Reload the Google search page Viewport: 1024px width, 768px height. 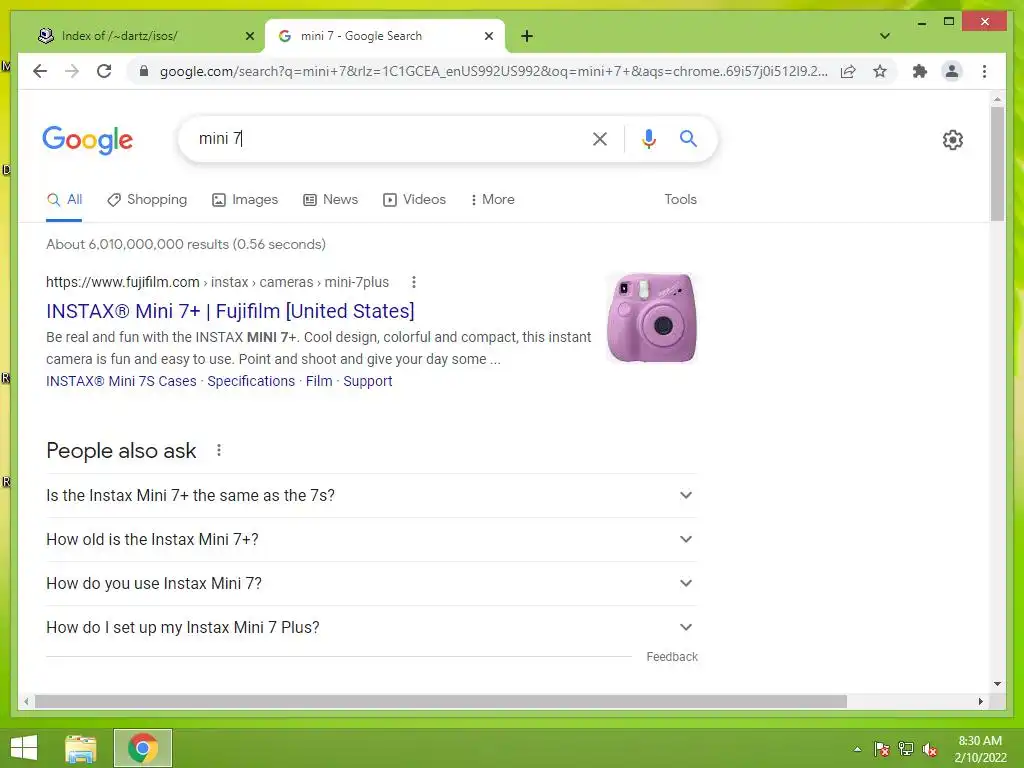tap(104, 71)
